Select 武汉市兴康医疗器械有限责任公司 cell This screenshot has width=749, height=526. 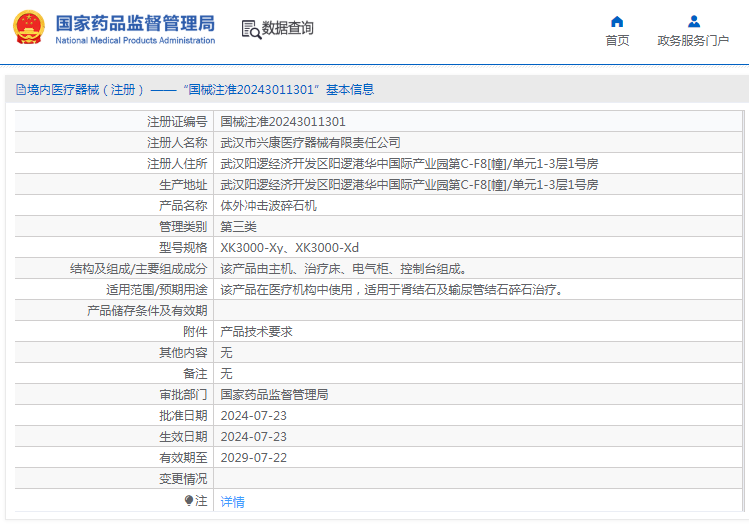point(310,143)
